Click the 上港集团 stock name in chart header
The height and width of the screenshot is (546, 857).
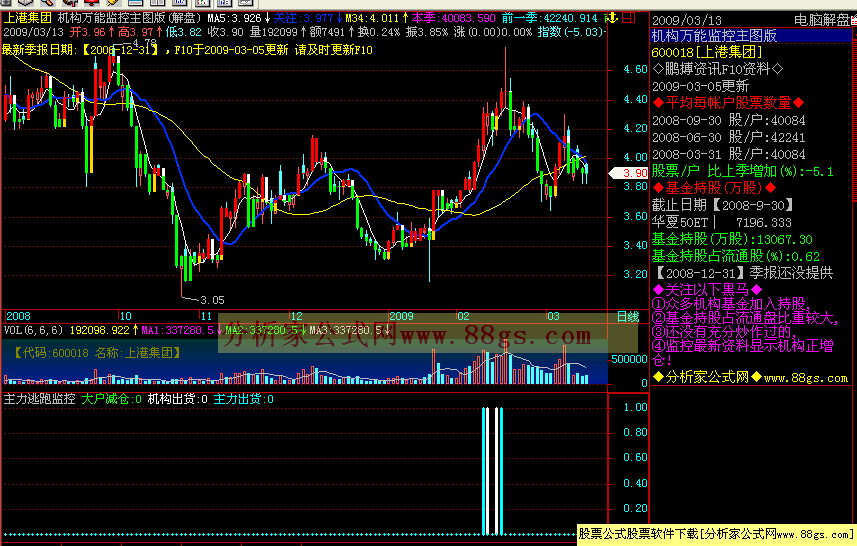click(x=27, y=18)
